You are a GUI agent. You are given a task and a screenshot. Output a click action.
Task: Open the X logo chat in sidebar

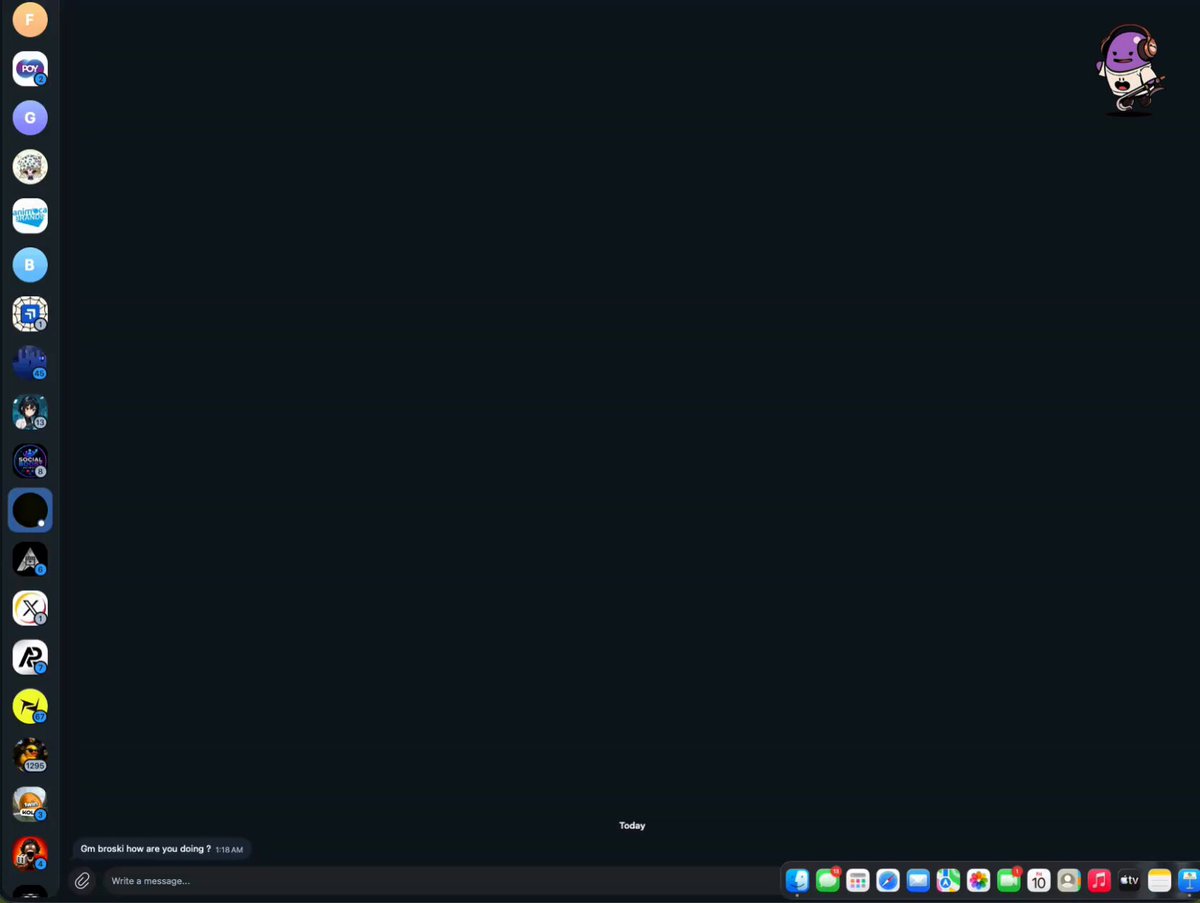(30, 608)
